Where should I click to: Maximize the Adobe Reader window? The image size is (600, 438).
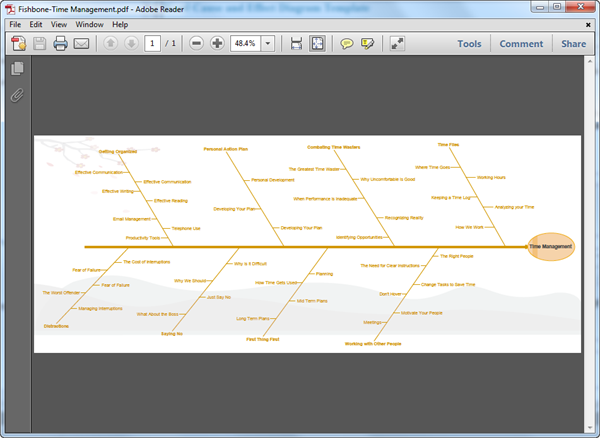(x=557, y=7)
